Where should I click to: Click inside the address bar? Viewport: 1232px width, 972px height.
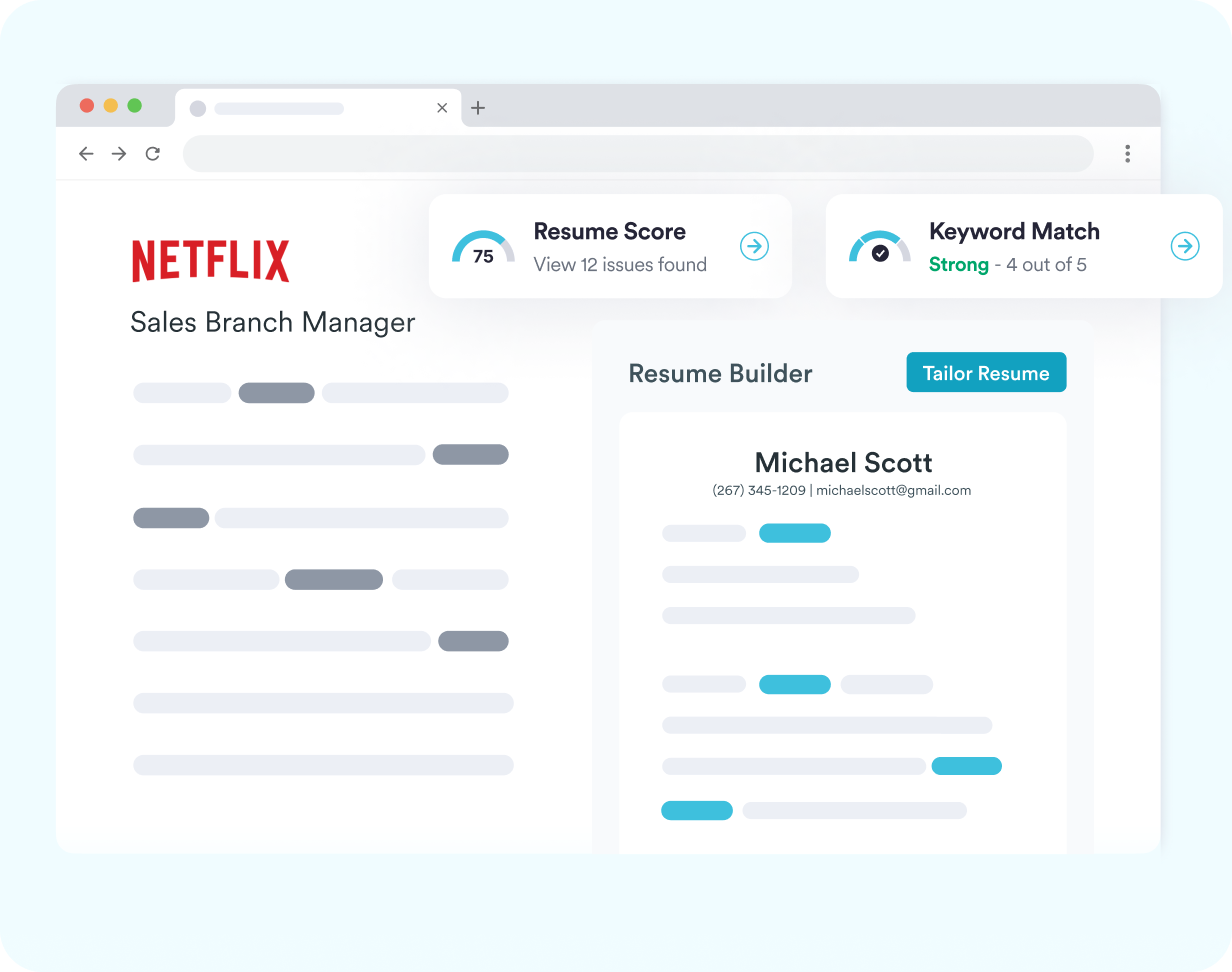point(638,153)
